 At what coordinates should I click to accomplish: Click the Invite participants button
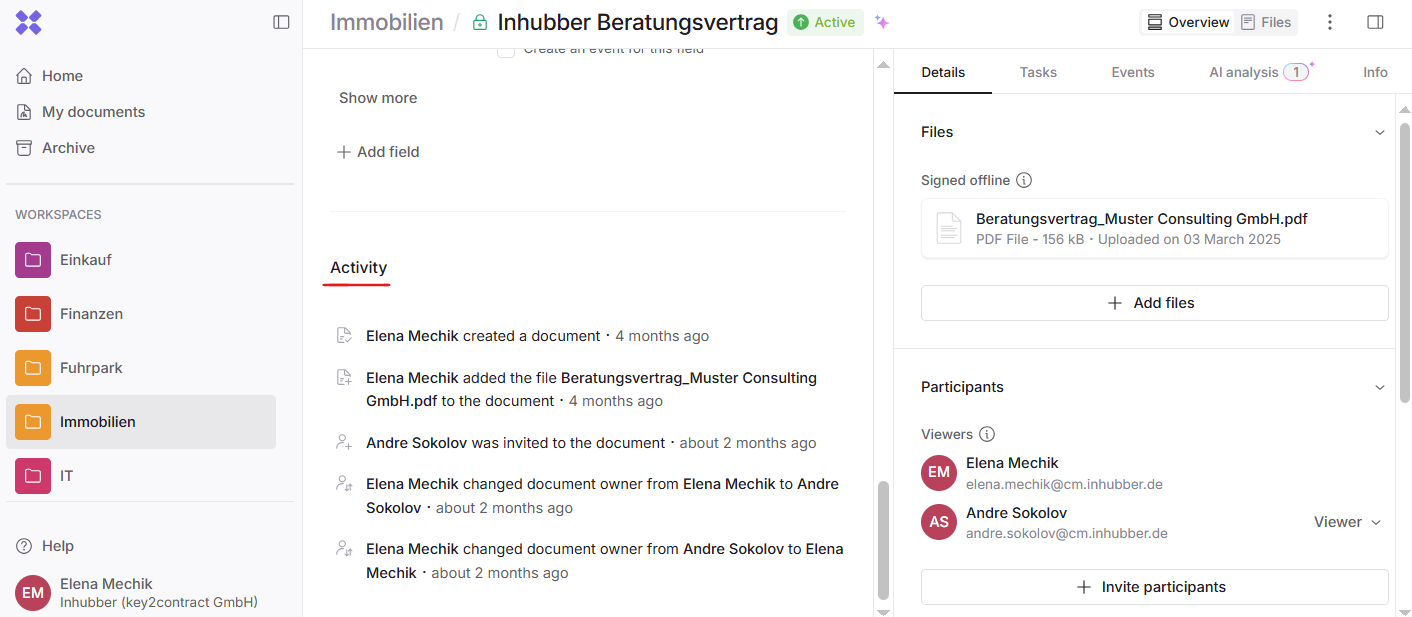[1154, 587]
